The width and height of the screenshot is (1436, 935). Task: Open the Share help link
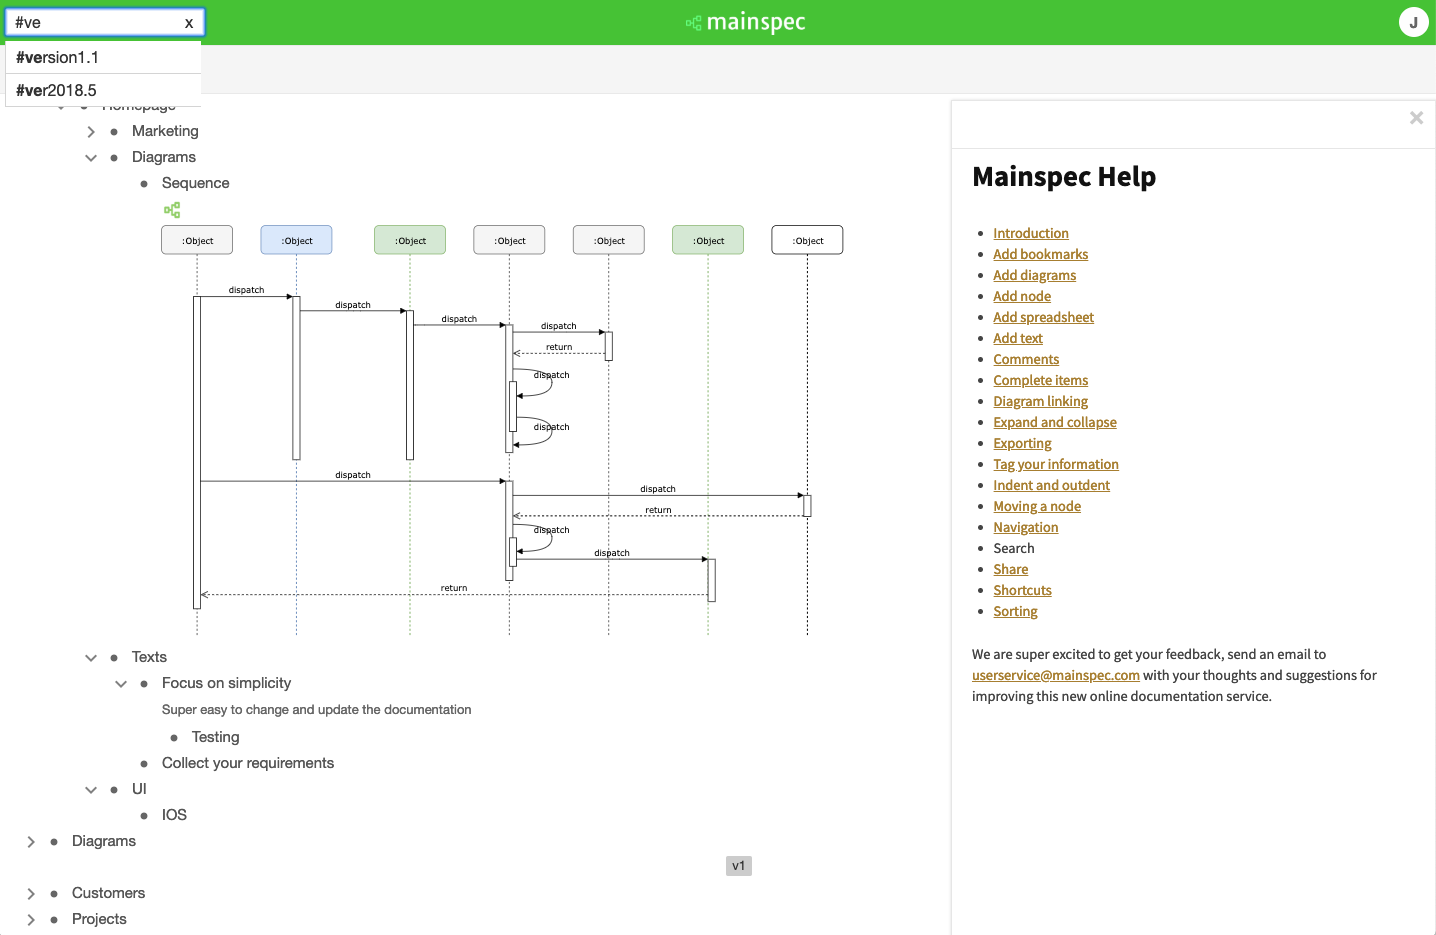1010,569
